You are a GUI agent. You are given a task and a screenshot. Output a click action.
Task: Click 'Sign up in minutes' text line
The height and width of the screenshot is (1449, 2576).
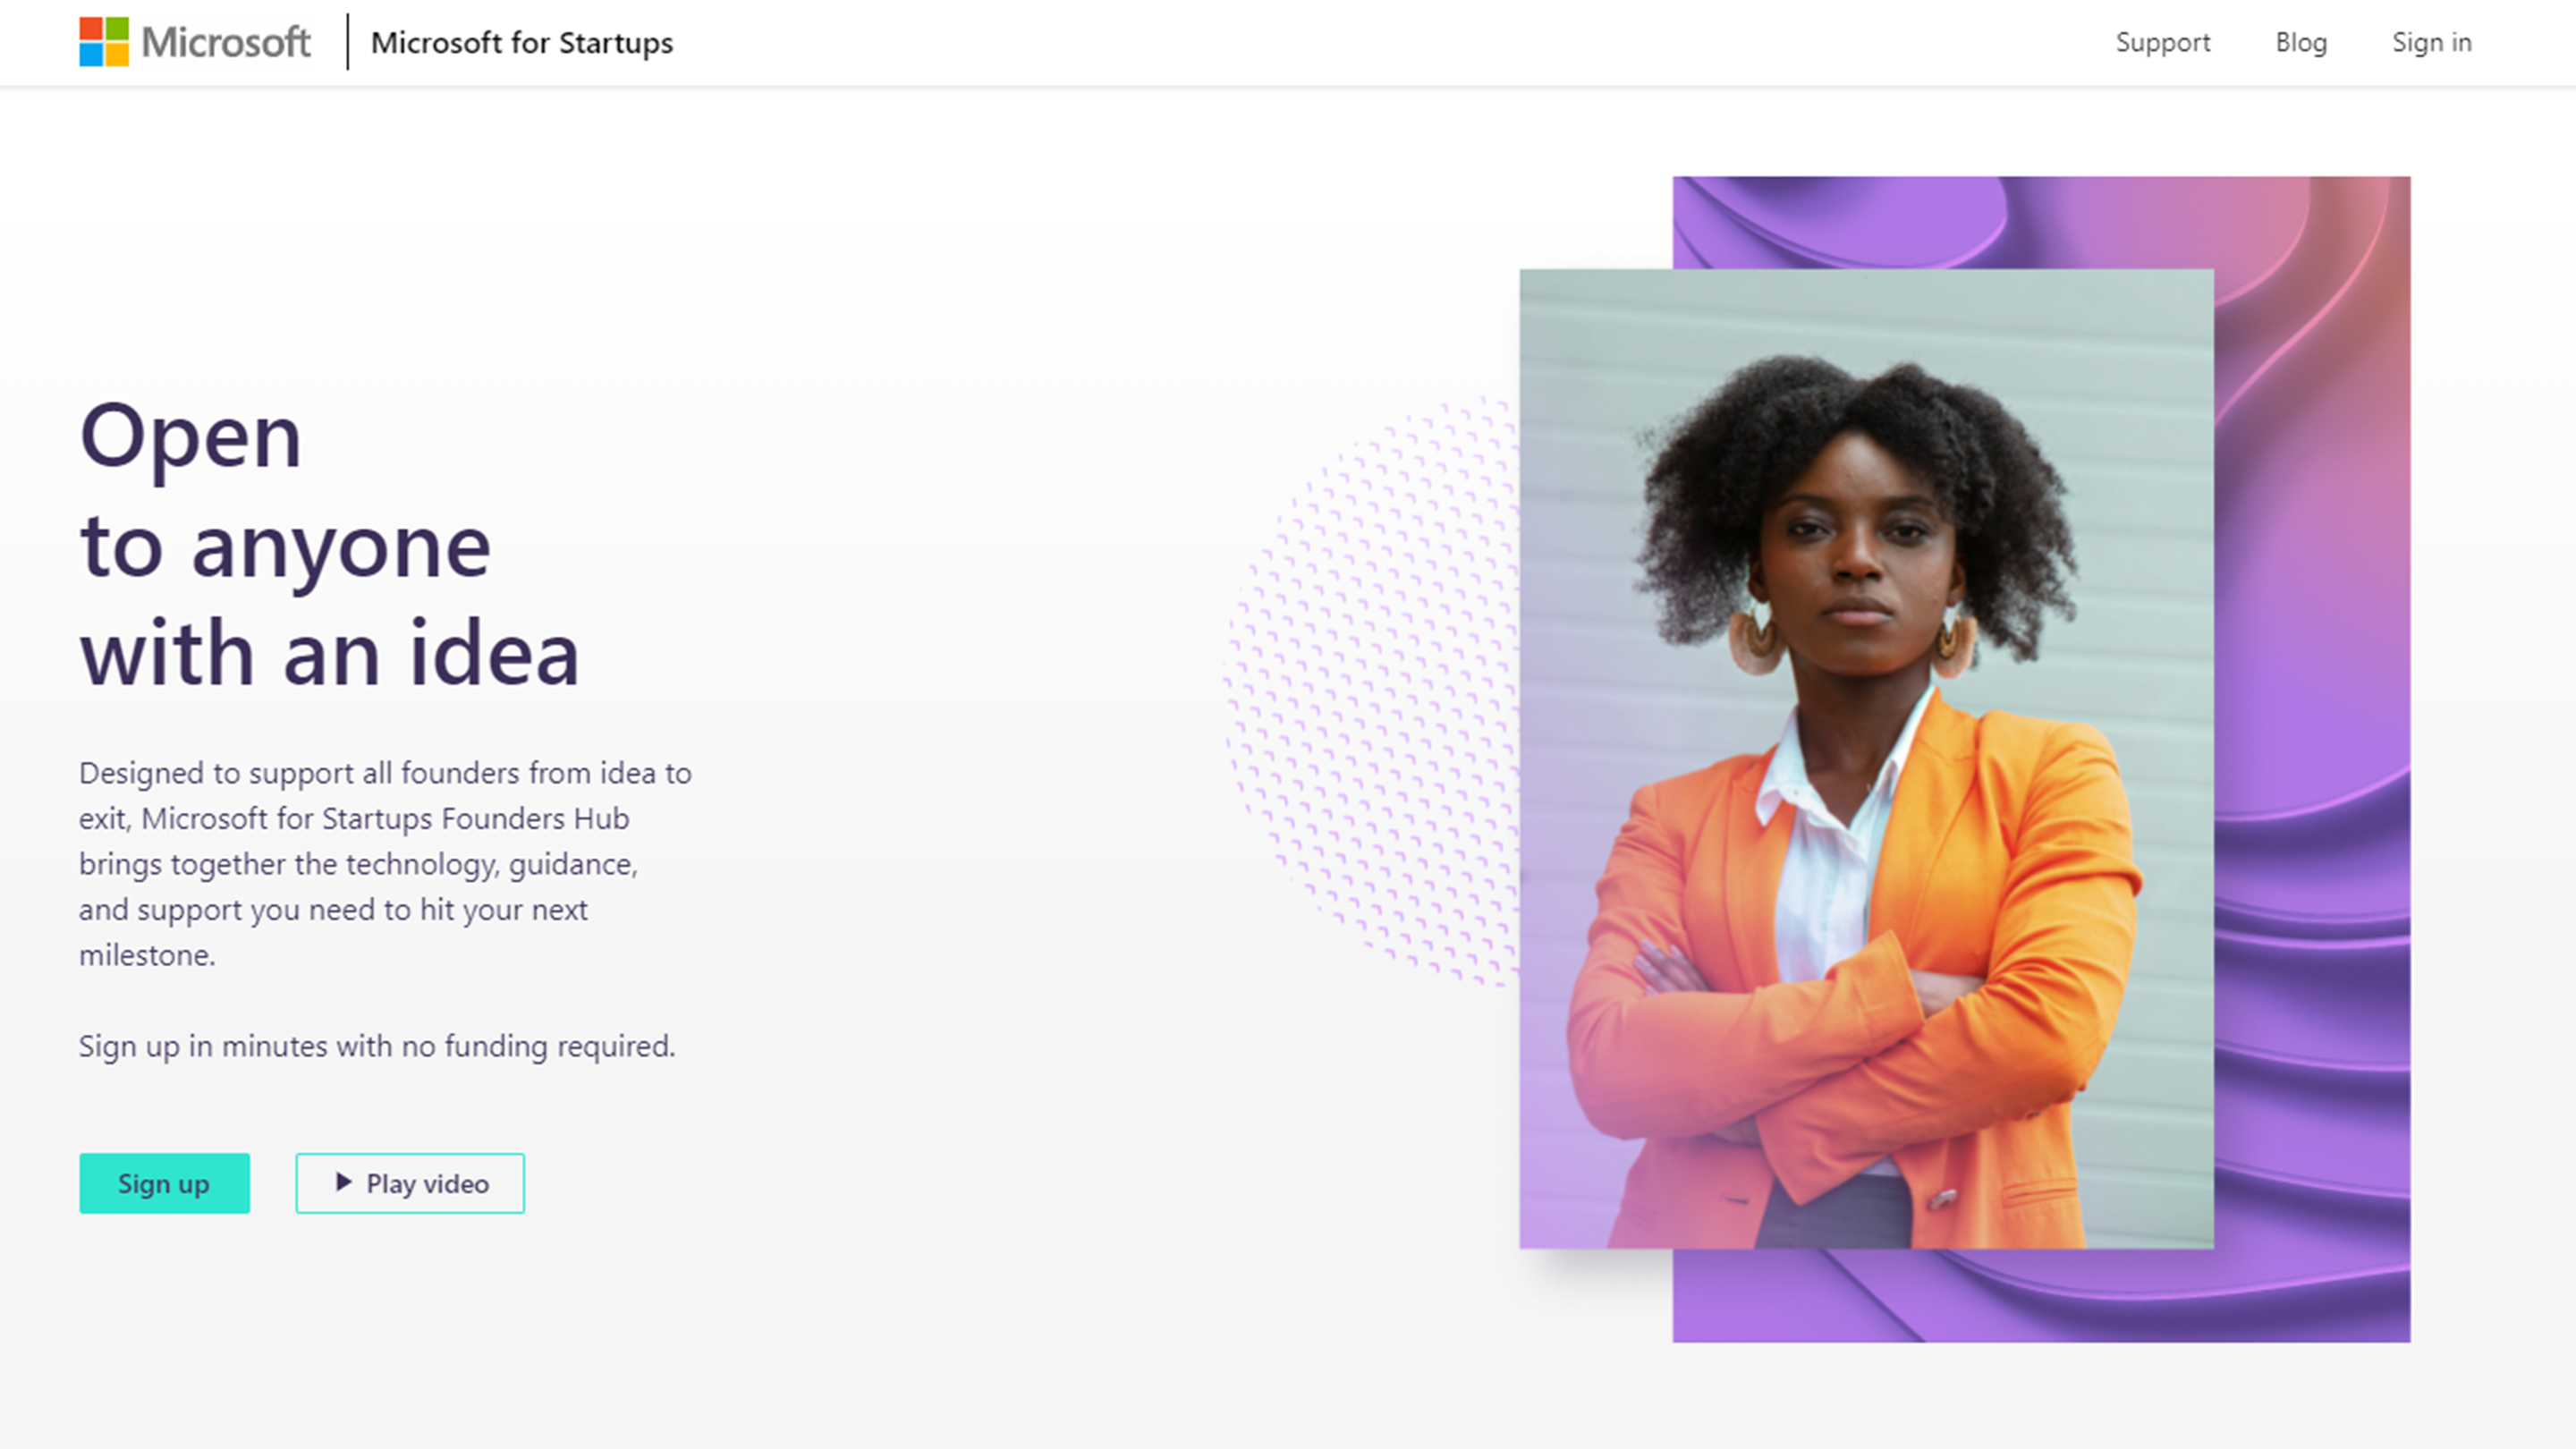[377, 1046]
